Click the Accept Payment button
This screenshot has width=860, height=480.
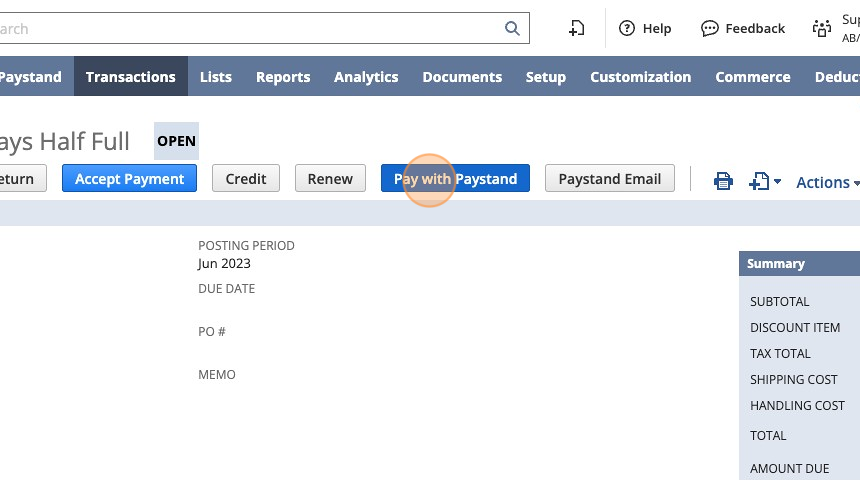(x=129, y=178)
